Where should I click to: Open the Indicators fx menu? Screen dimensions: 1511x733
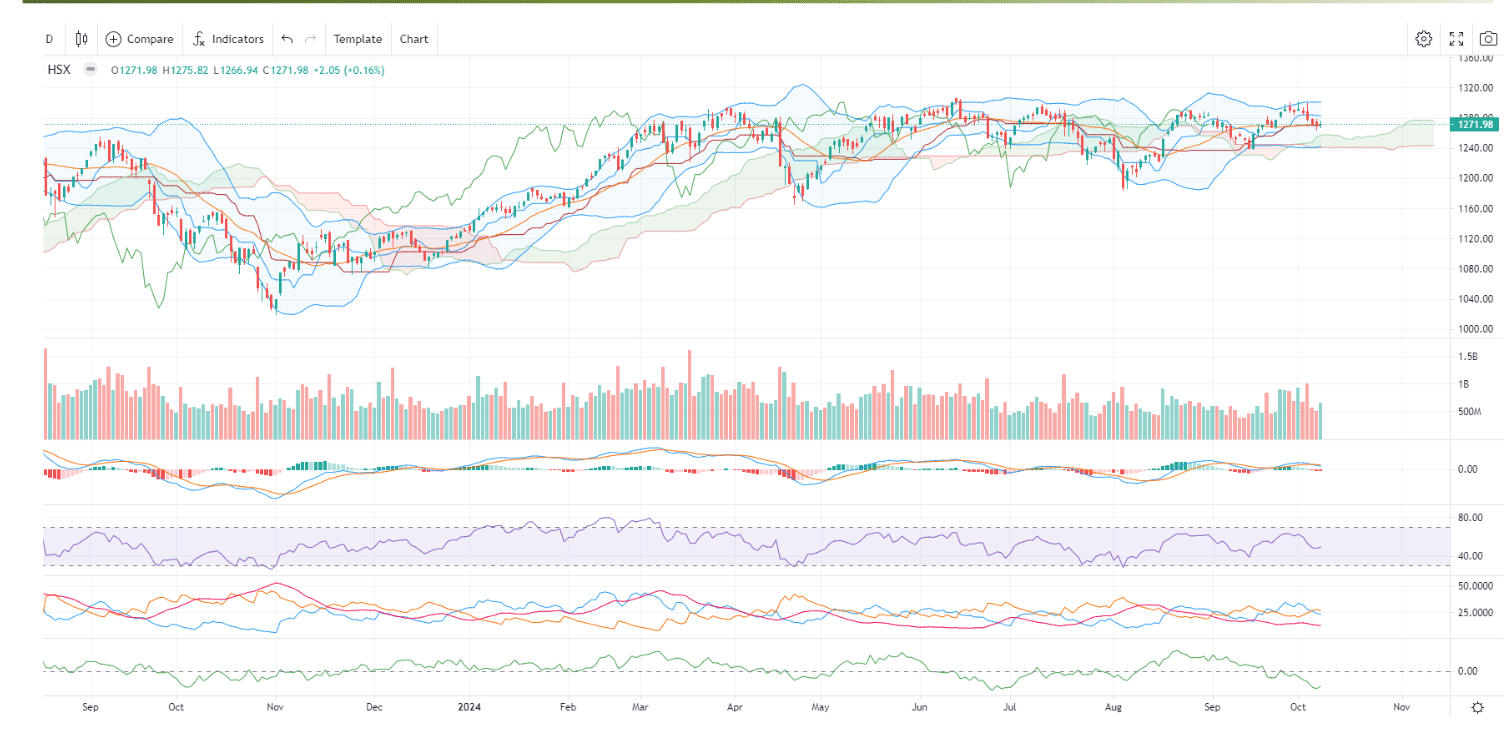pyautogui.click(x=228, y=39)
